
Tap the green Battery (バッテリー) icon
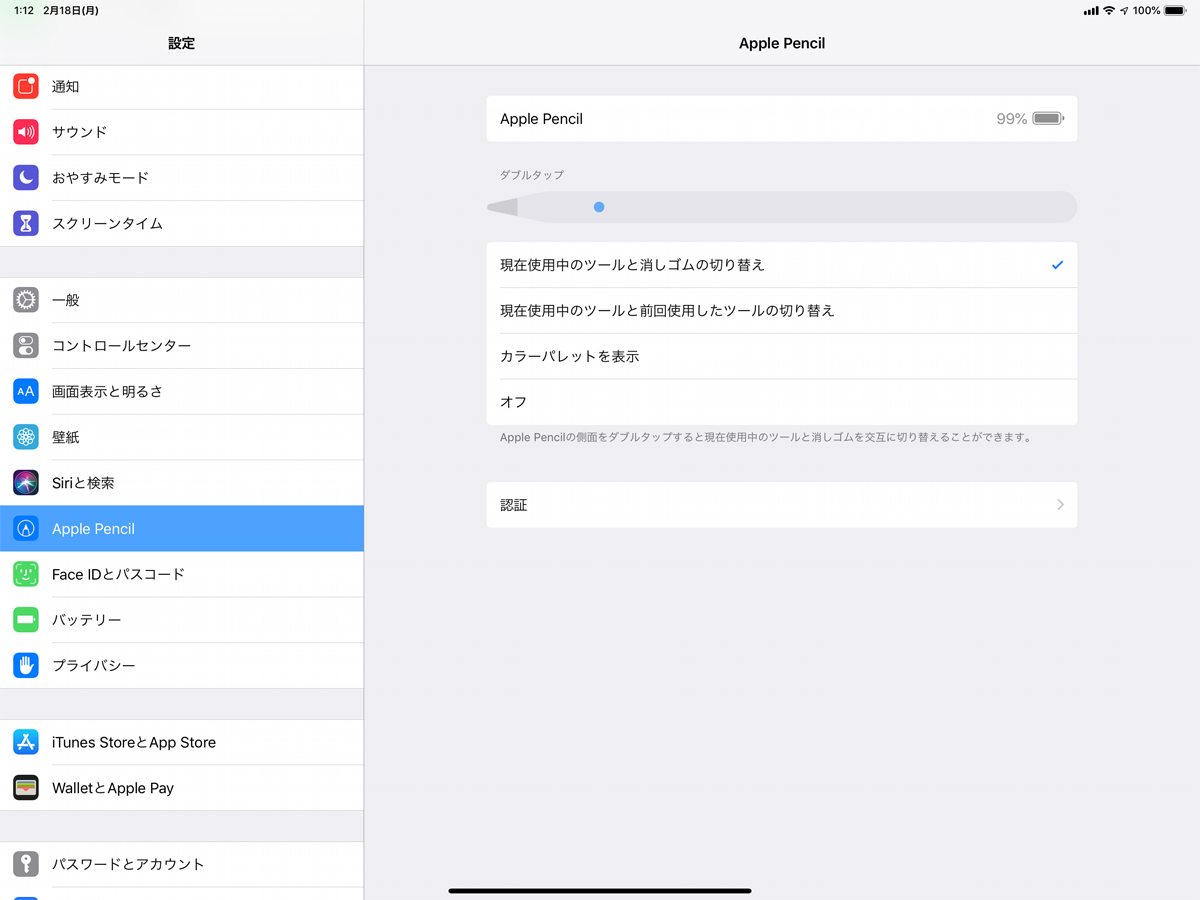[x=26, y=620]
